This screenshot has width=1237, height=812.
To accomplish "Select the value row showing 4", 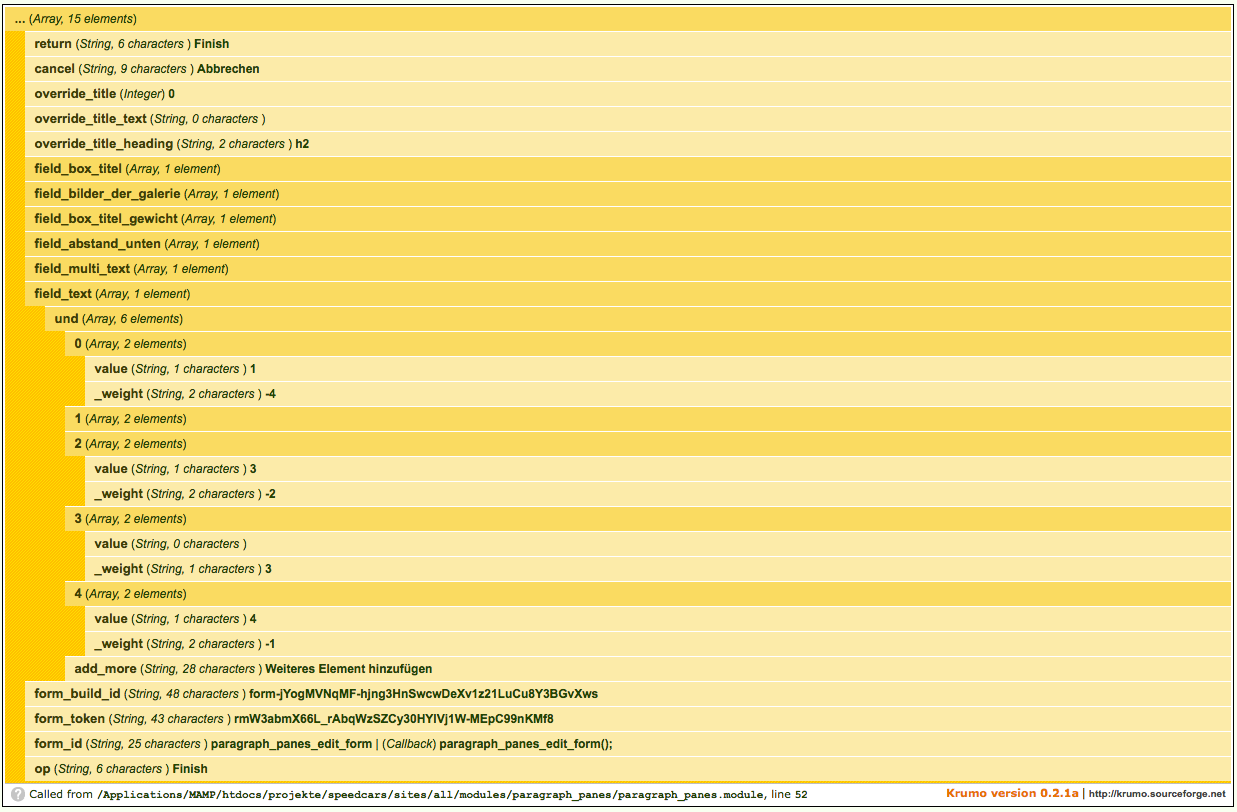I will 658,619.
